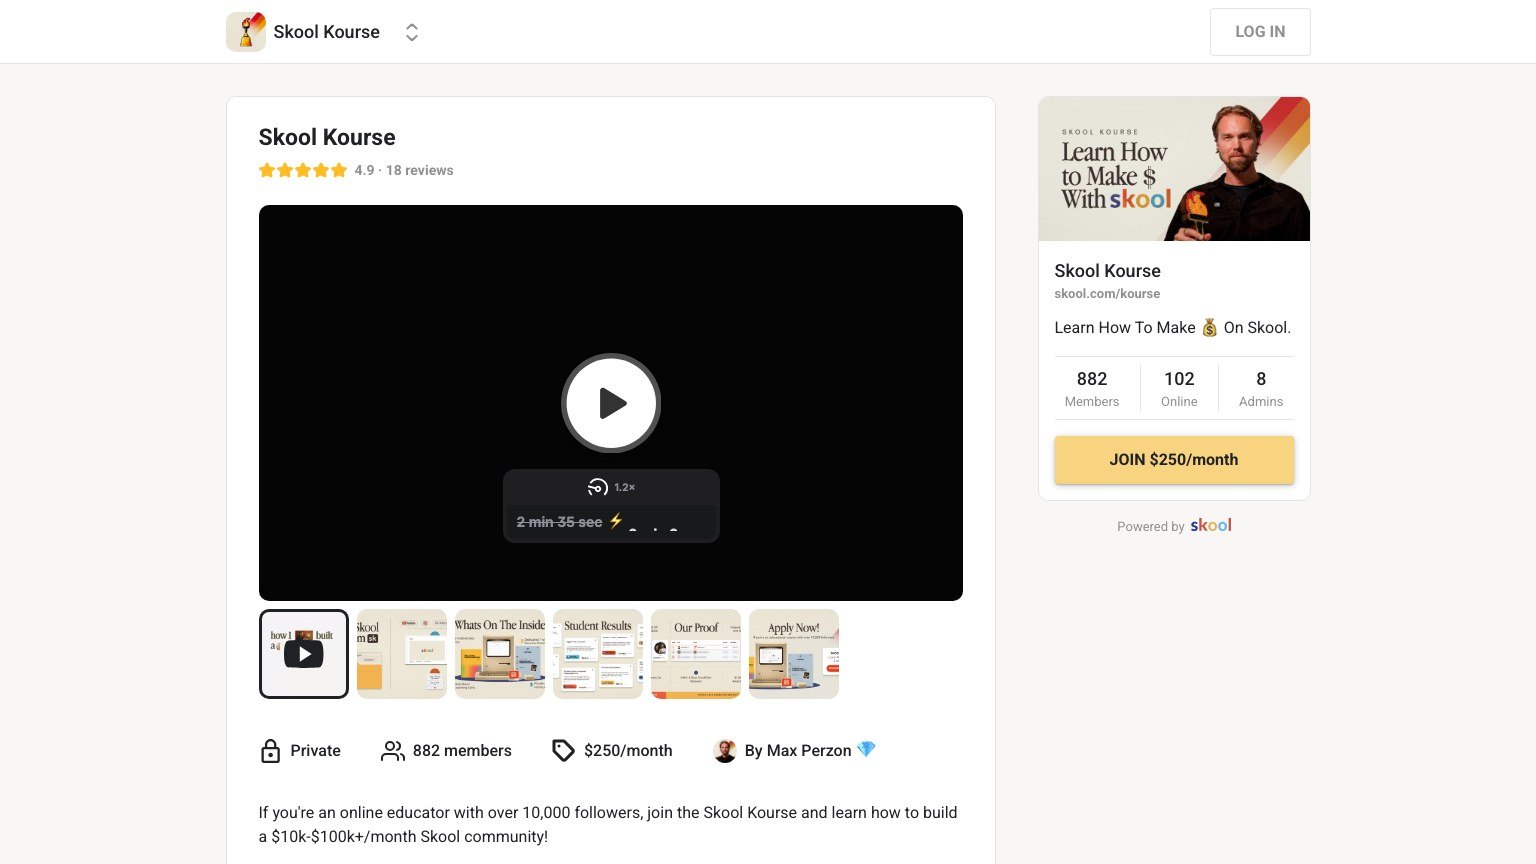Click the 'Learn How to Make $' banner image
1536x864 pixels.
(1174, 169)
